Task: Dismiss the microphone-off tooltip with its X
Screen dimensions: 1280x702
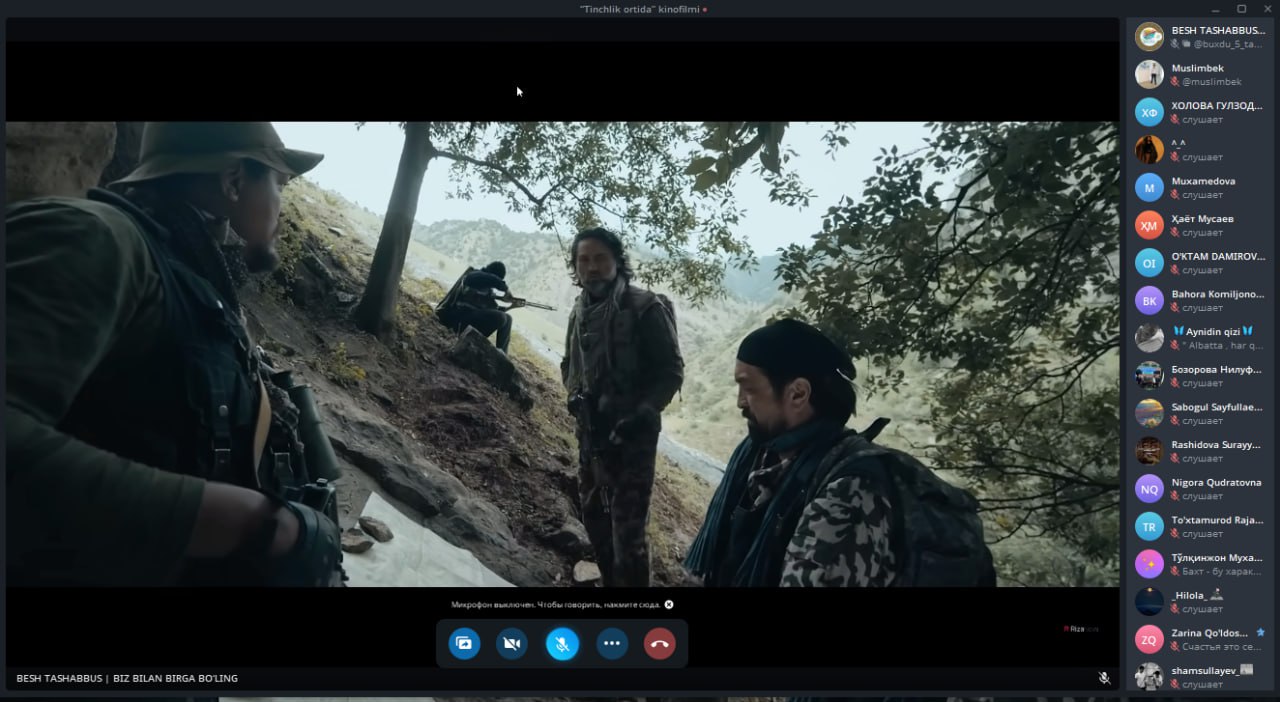Action: (x=669, y=604)
